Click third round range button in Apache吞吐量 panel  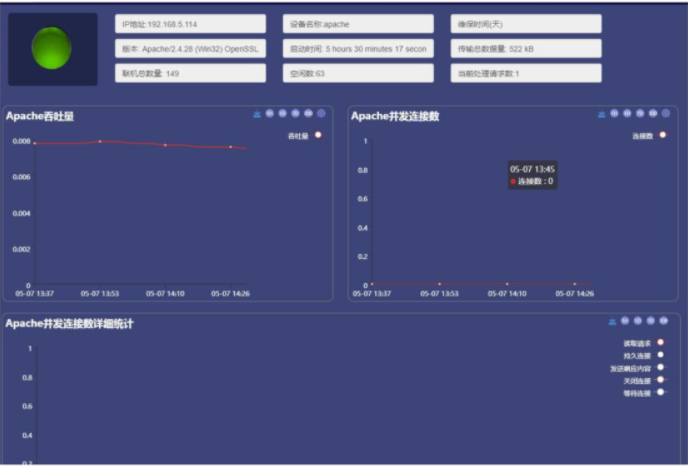295,114
